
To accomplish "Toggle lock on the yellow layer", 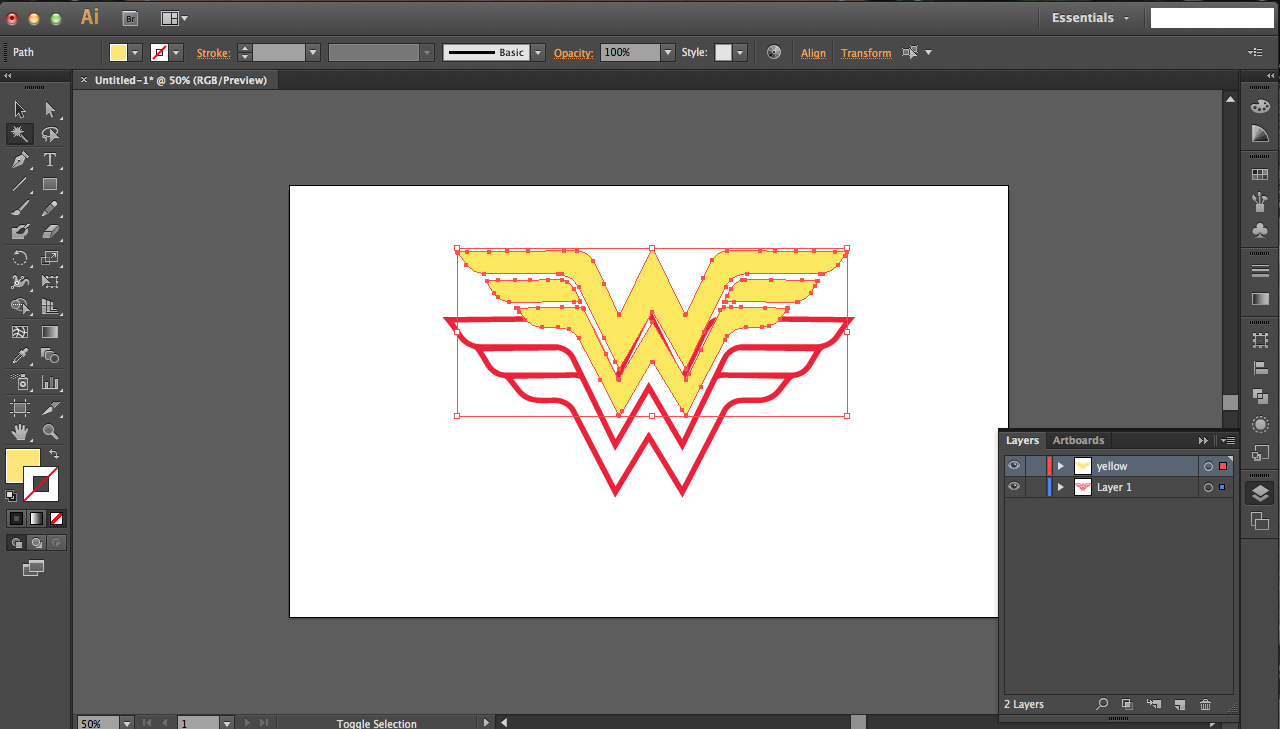I will click(x=1035, y=466).
